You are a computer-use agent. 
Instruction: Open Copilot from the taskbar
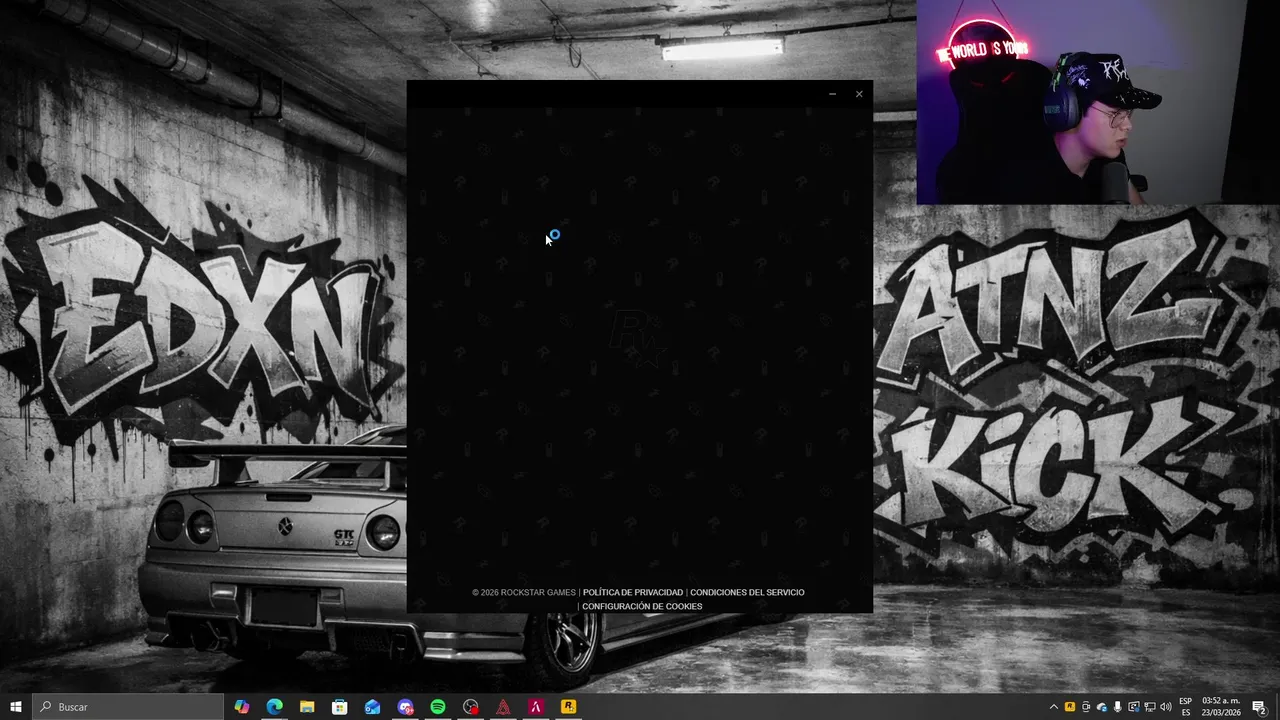[x=242, y=707]
